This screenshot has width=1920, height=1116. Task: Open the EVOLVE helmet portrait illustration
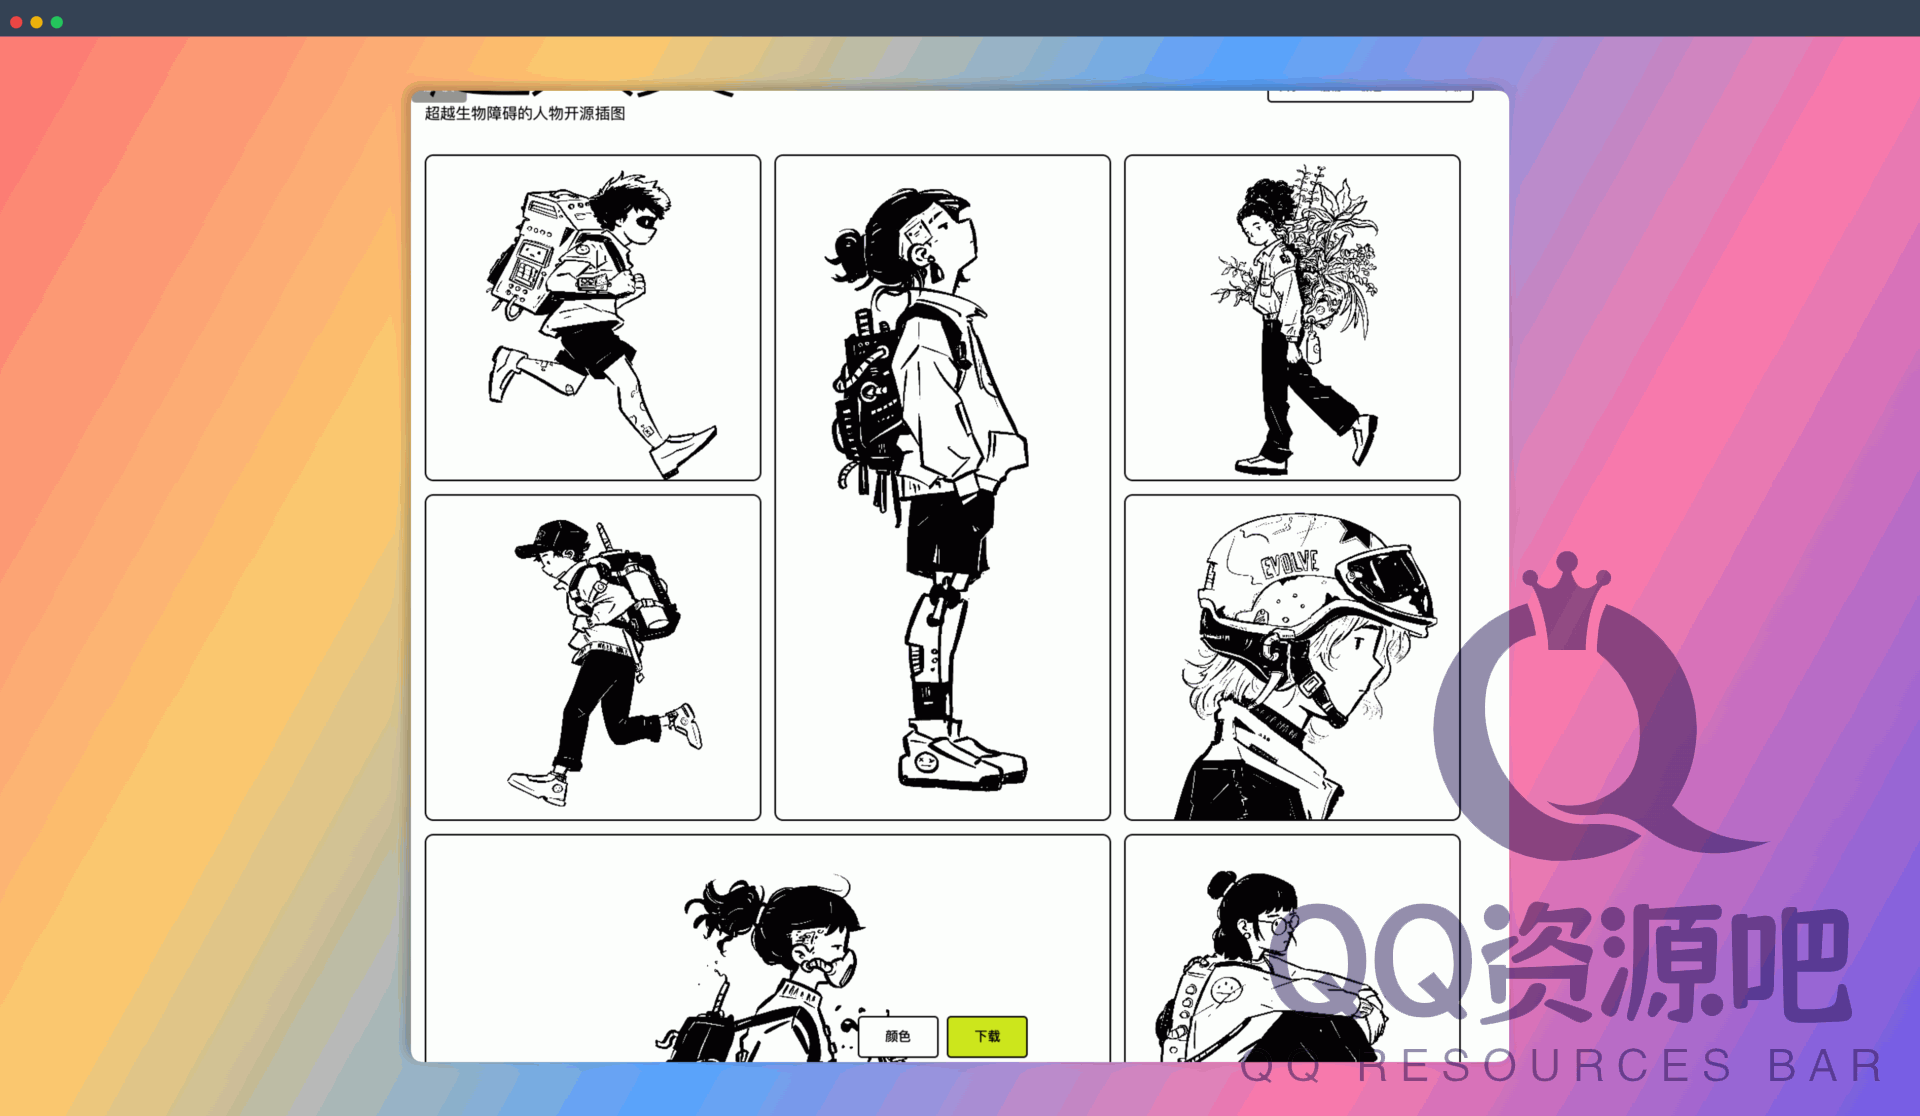[x=1292, y=658]
